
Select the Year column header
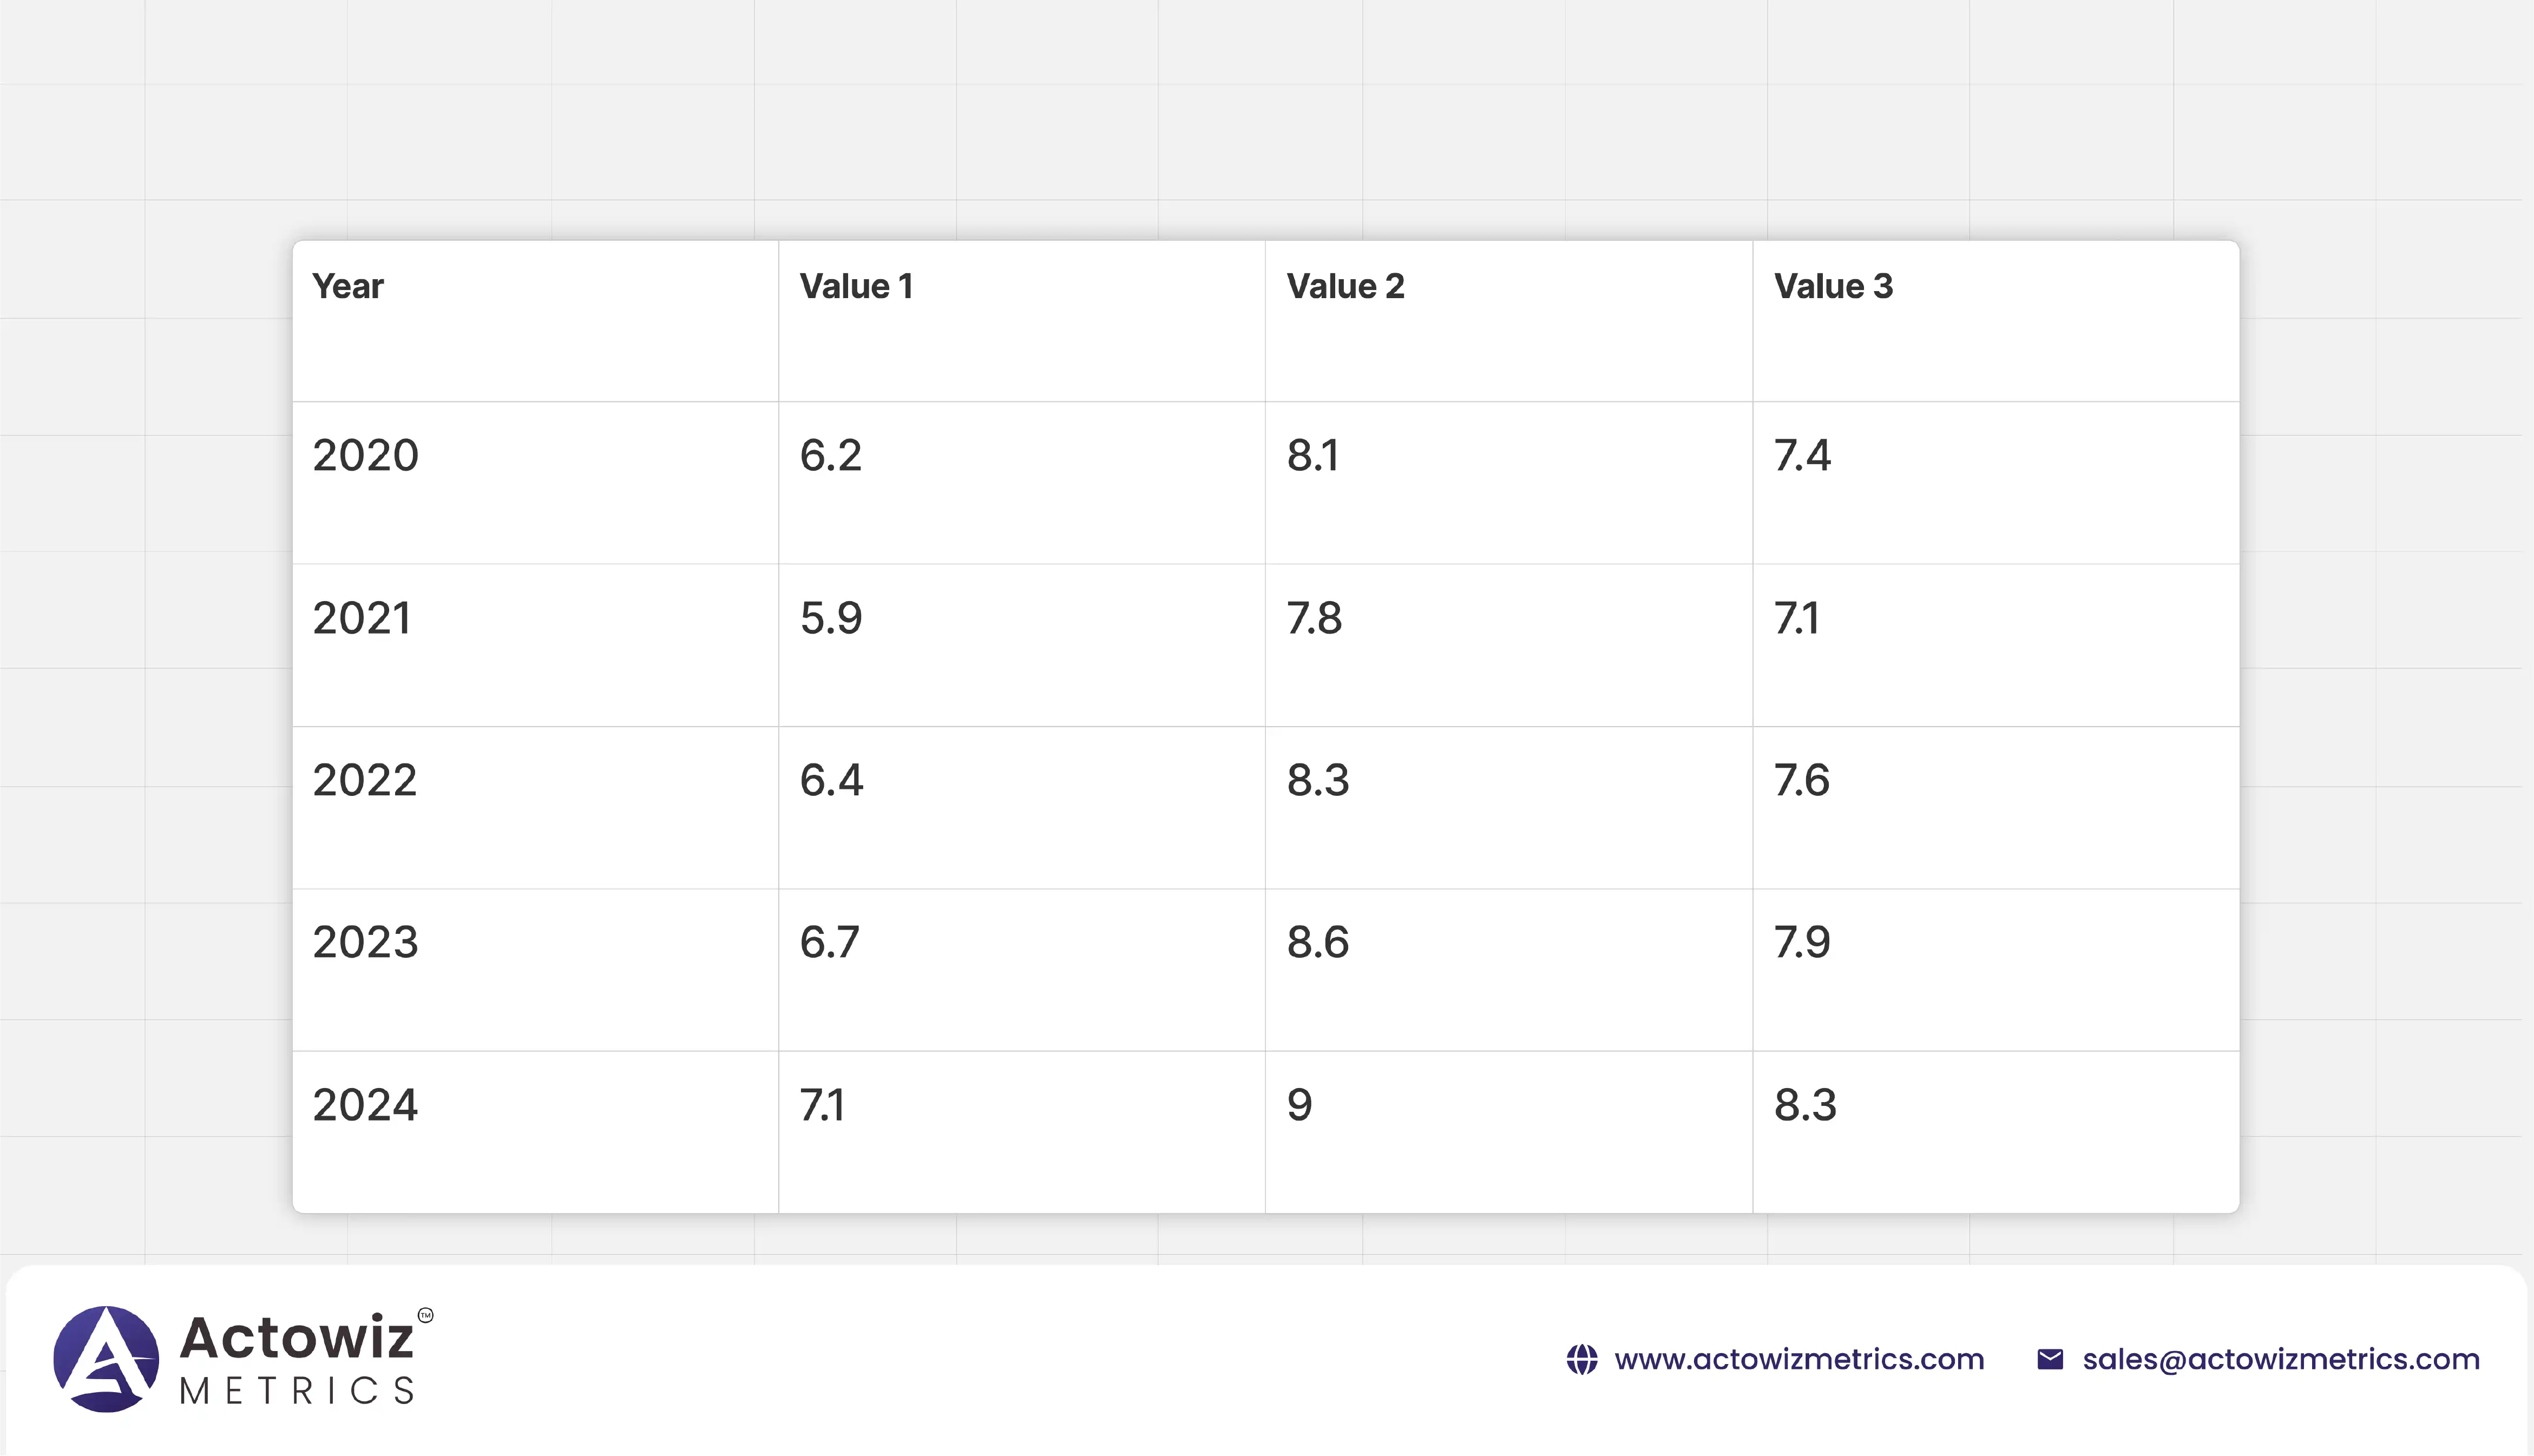348,287
